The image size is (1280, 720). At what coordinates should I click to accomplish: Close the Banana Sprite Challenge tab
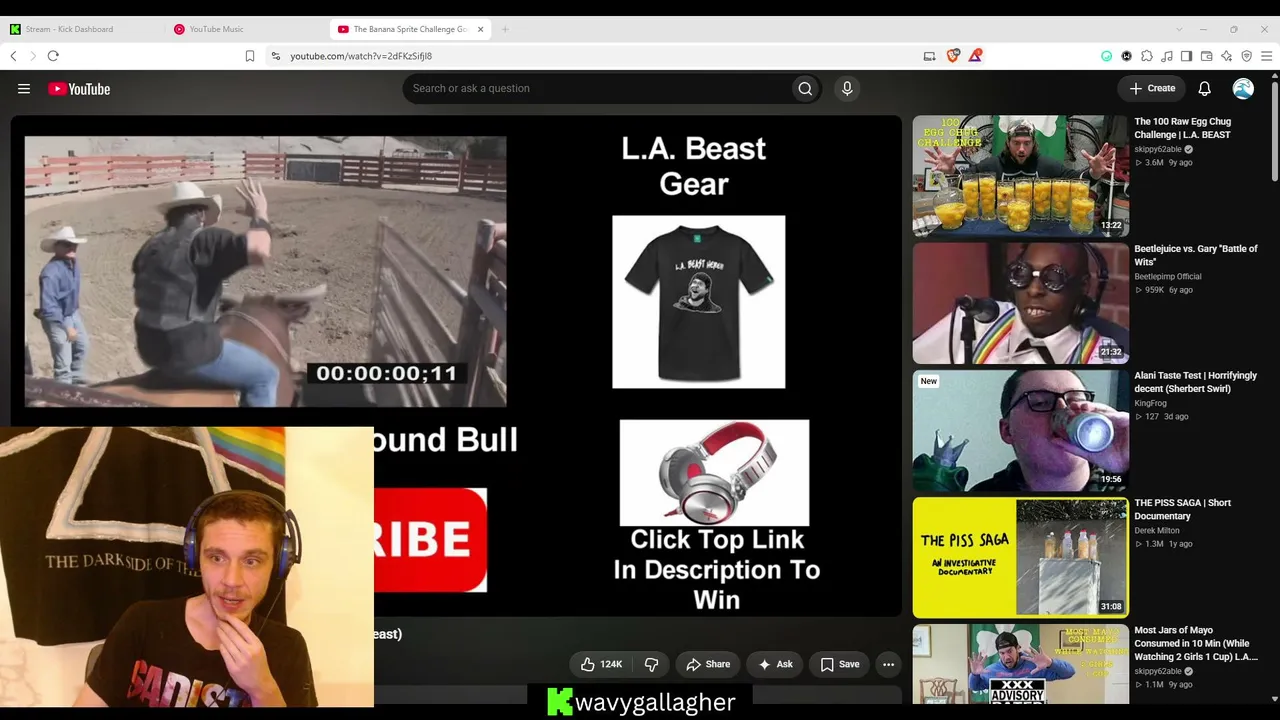(x=480, y=29)
